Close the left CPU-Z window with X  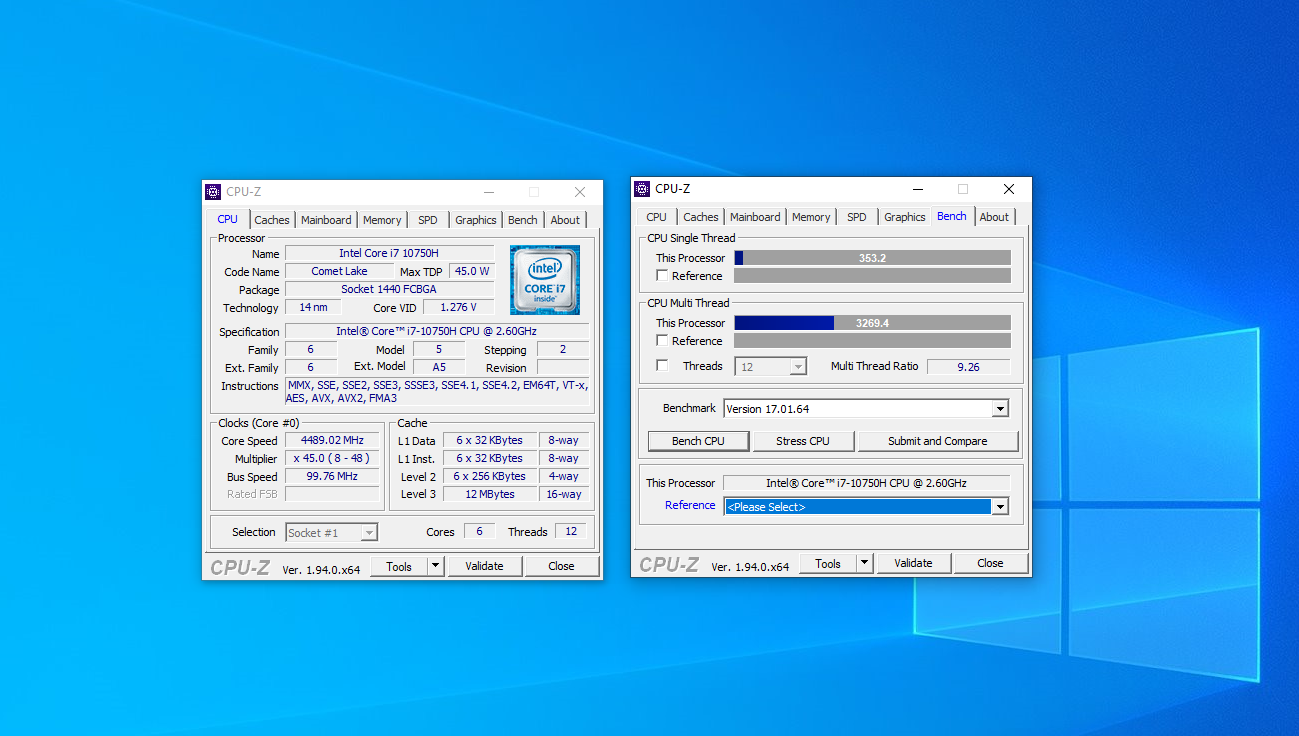click(x=580, y=192)
